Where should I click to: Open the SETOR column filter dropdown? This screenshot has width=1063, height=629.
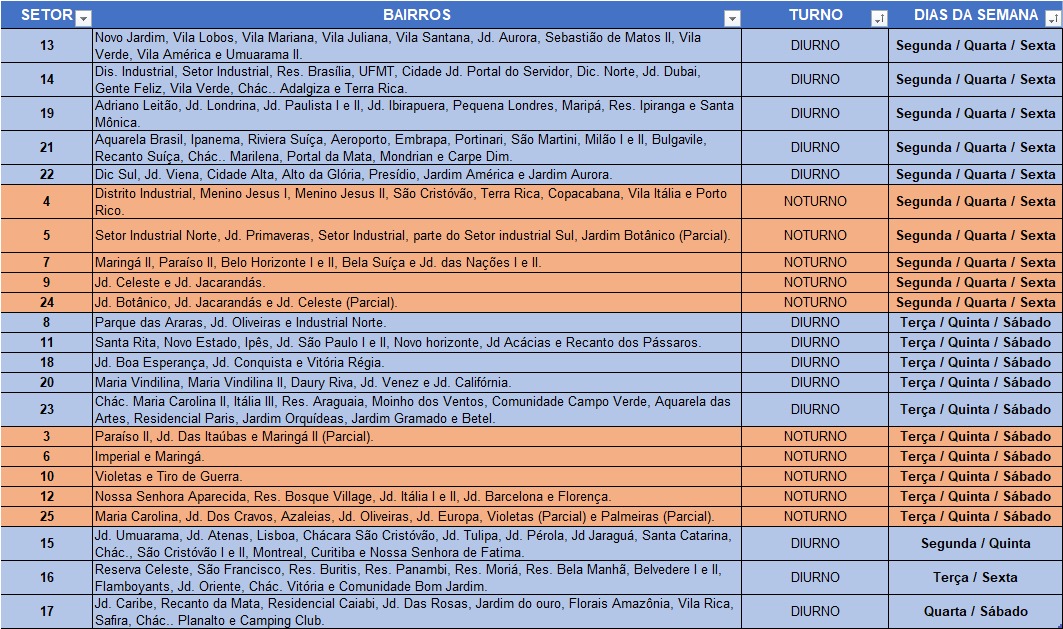[83, 18]
